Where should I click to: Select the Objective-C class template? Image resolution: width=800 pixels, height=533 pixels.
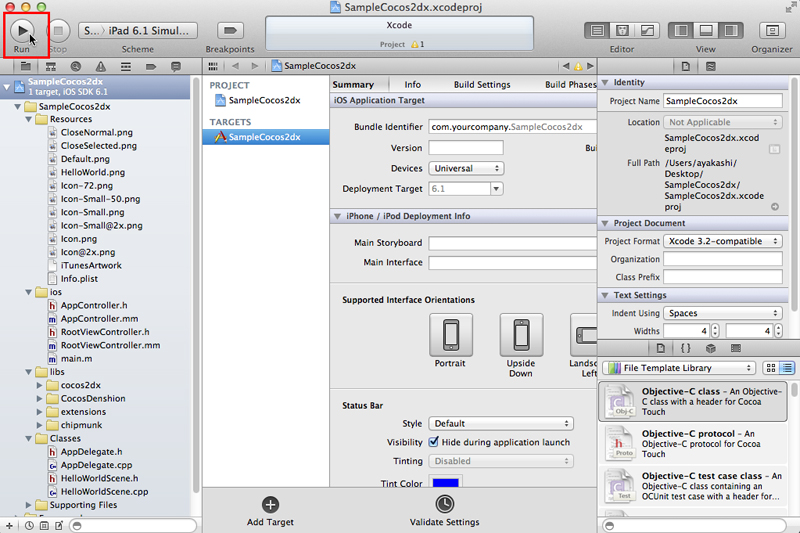click(x=692, y=401)
